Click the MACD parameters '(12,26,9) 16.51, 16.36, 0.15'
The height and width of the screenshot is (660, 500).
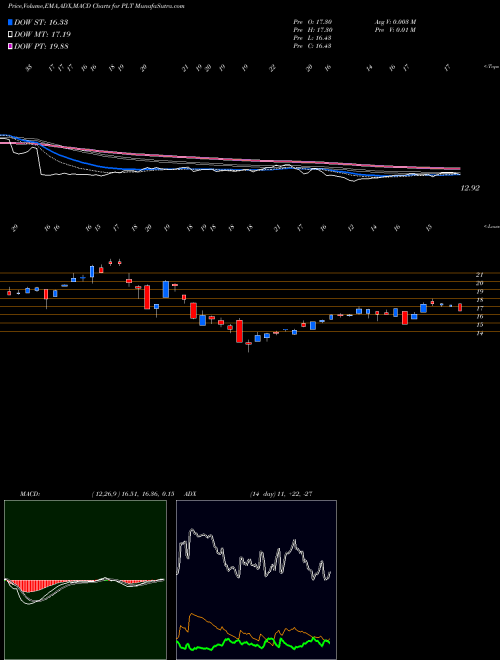point(133,494)
